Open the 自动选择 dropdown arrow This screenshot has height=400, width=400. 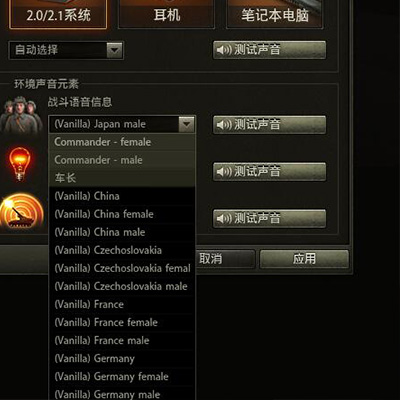pyautogui.click(x=114, y=50)
